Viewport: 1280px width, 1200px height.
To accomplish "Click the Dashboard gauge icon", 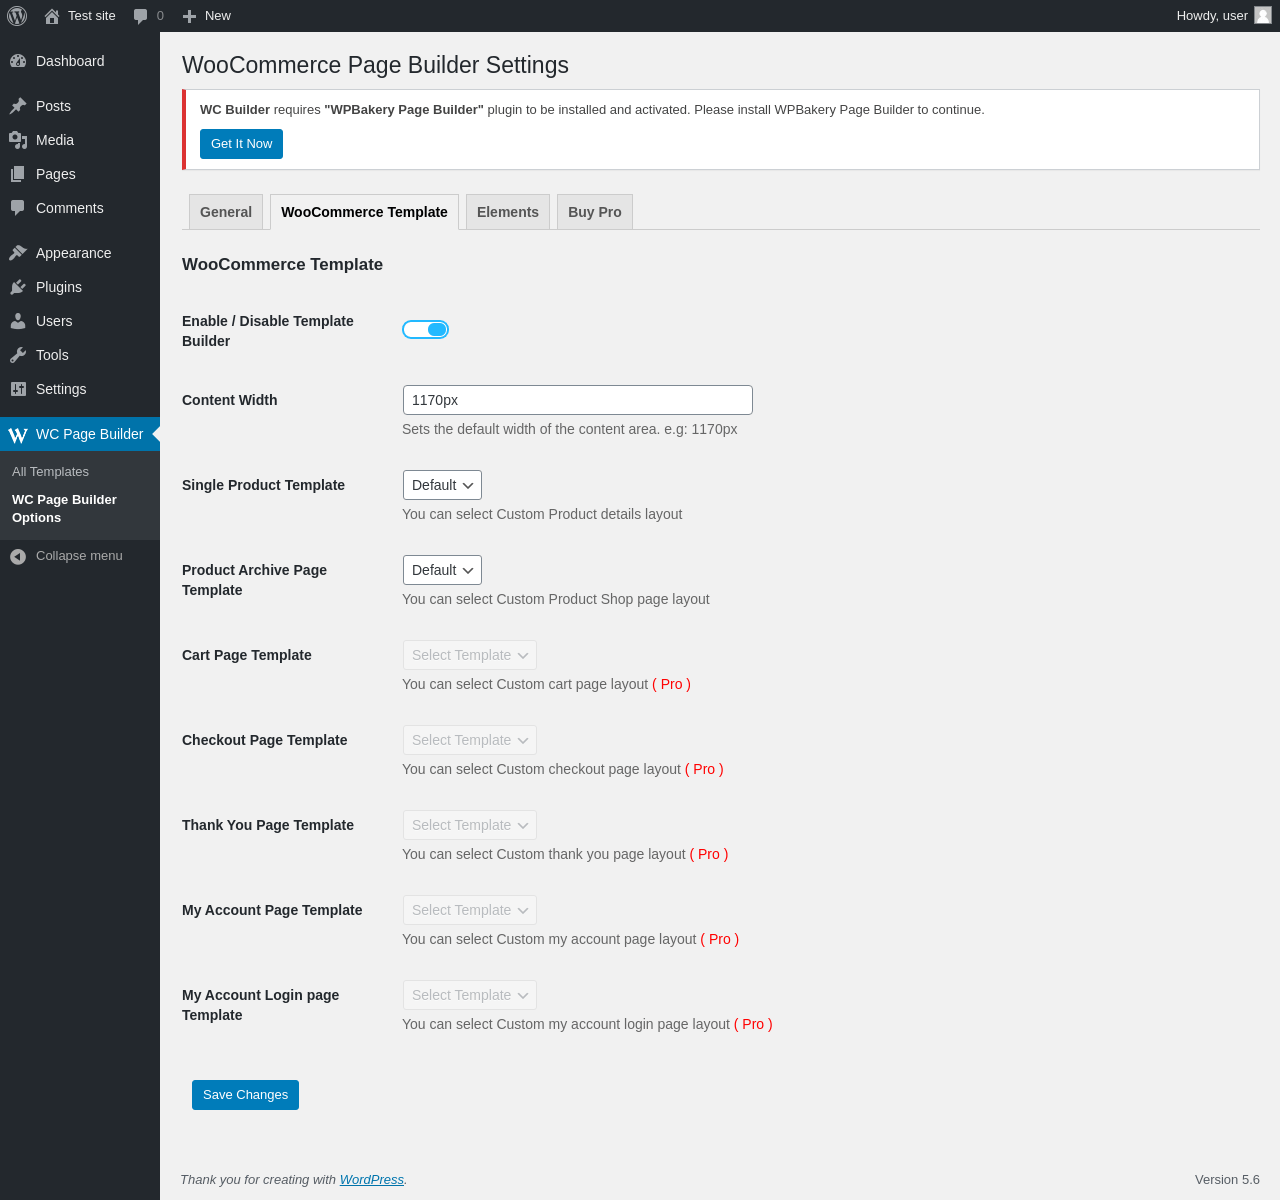I will coord(18,61).
